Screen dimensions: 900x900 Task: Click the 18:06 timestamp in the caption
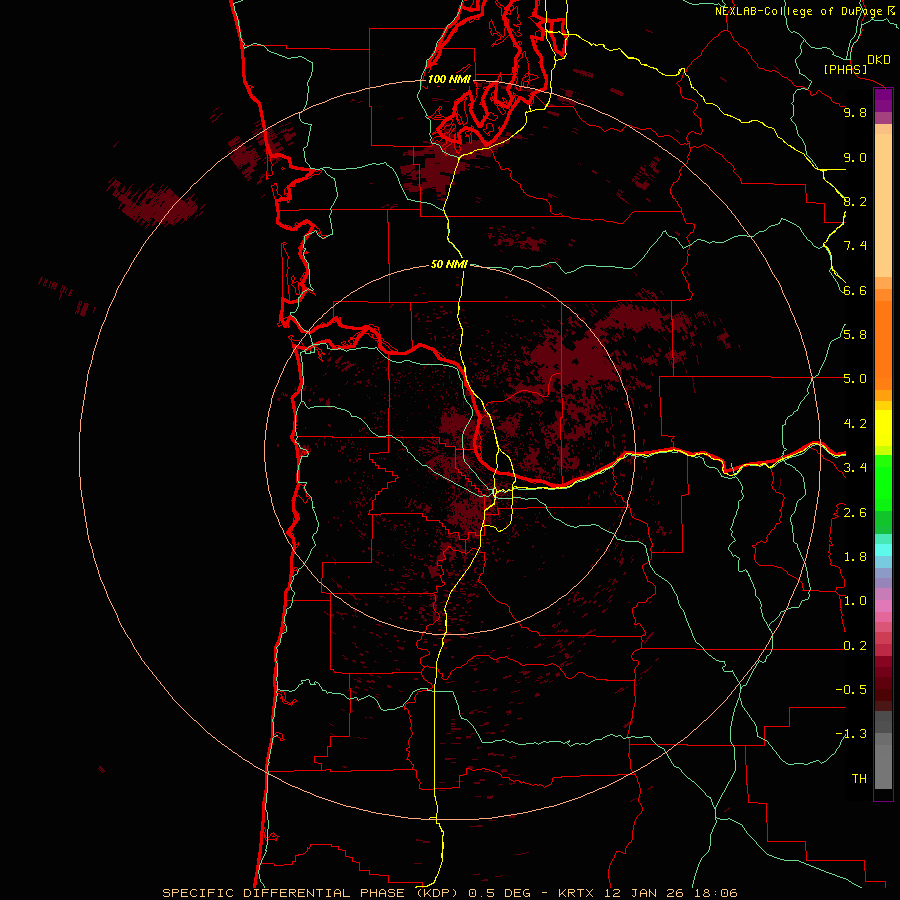coord(717,893)
